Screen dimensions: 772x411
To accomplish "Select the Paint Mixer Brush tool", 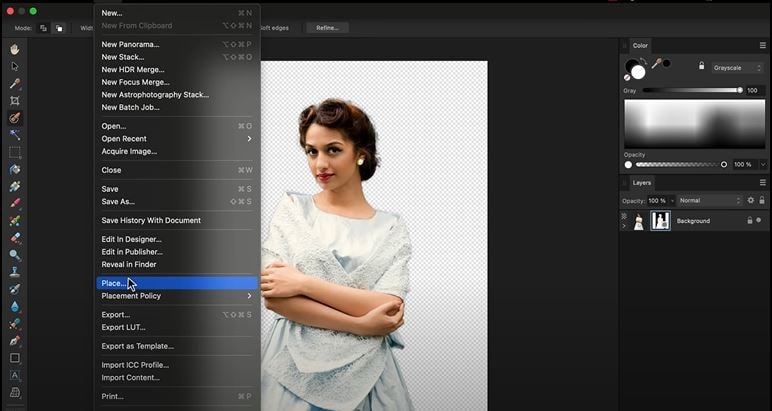I will pos(15,221).
